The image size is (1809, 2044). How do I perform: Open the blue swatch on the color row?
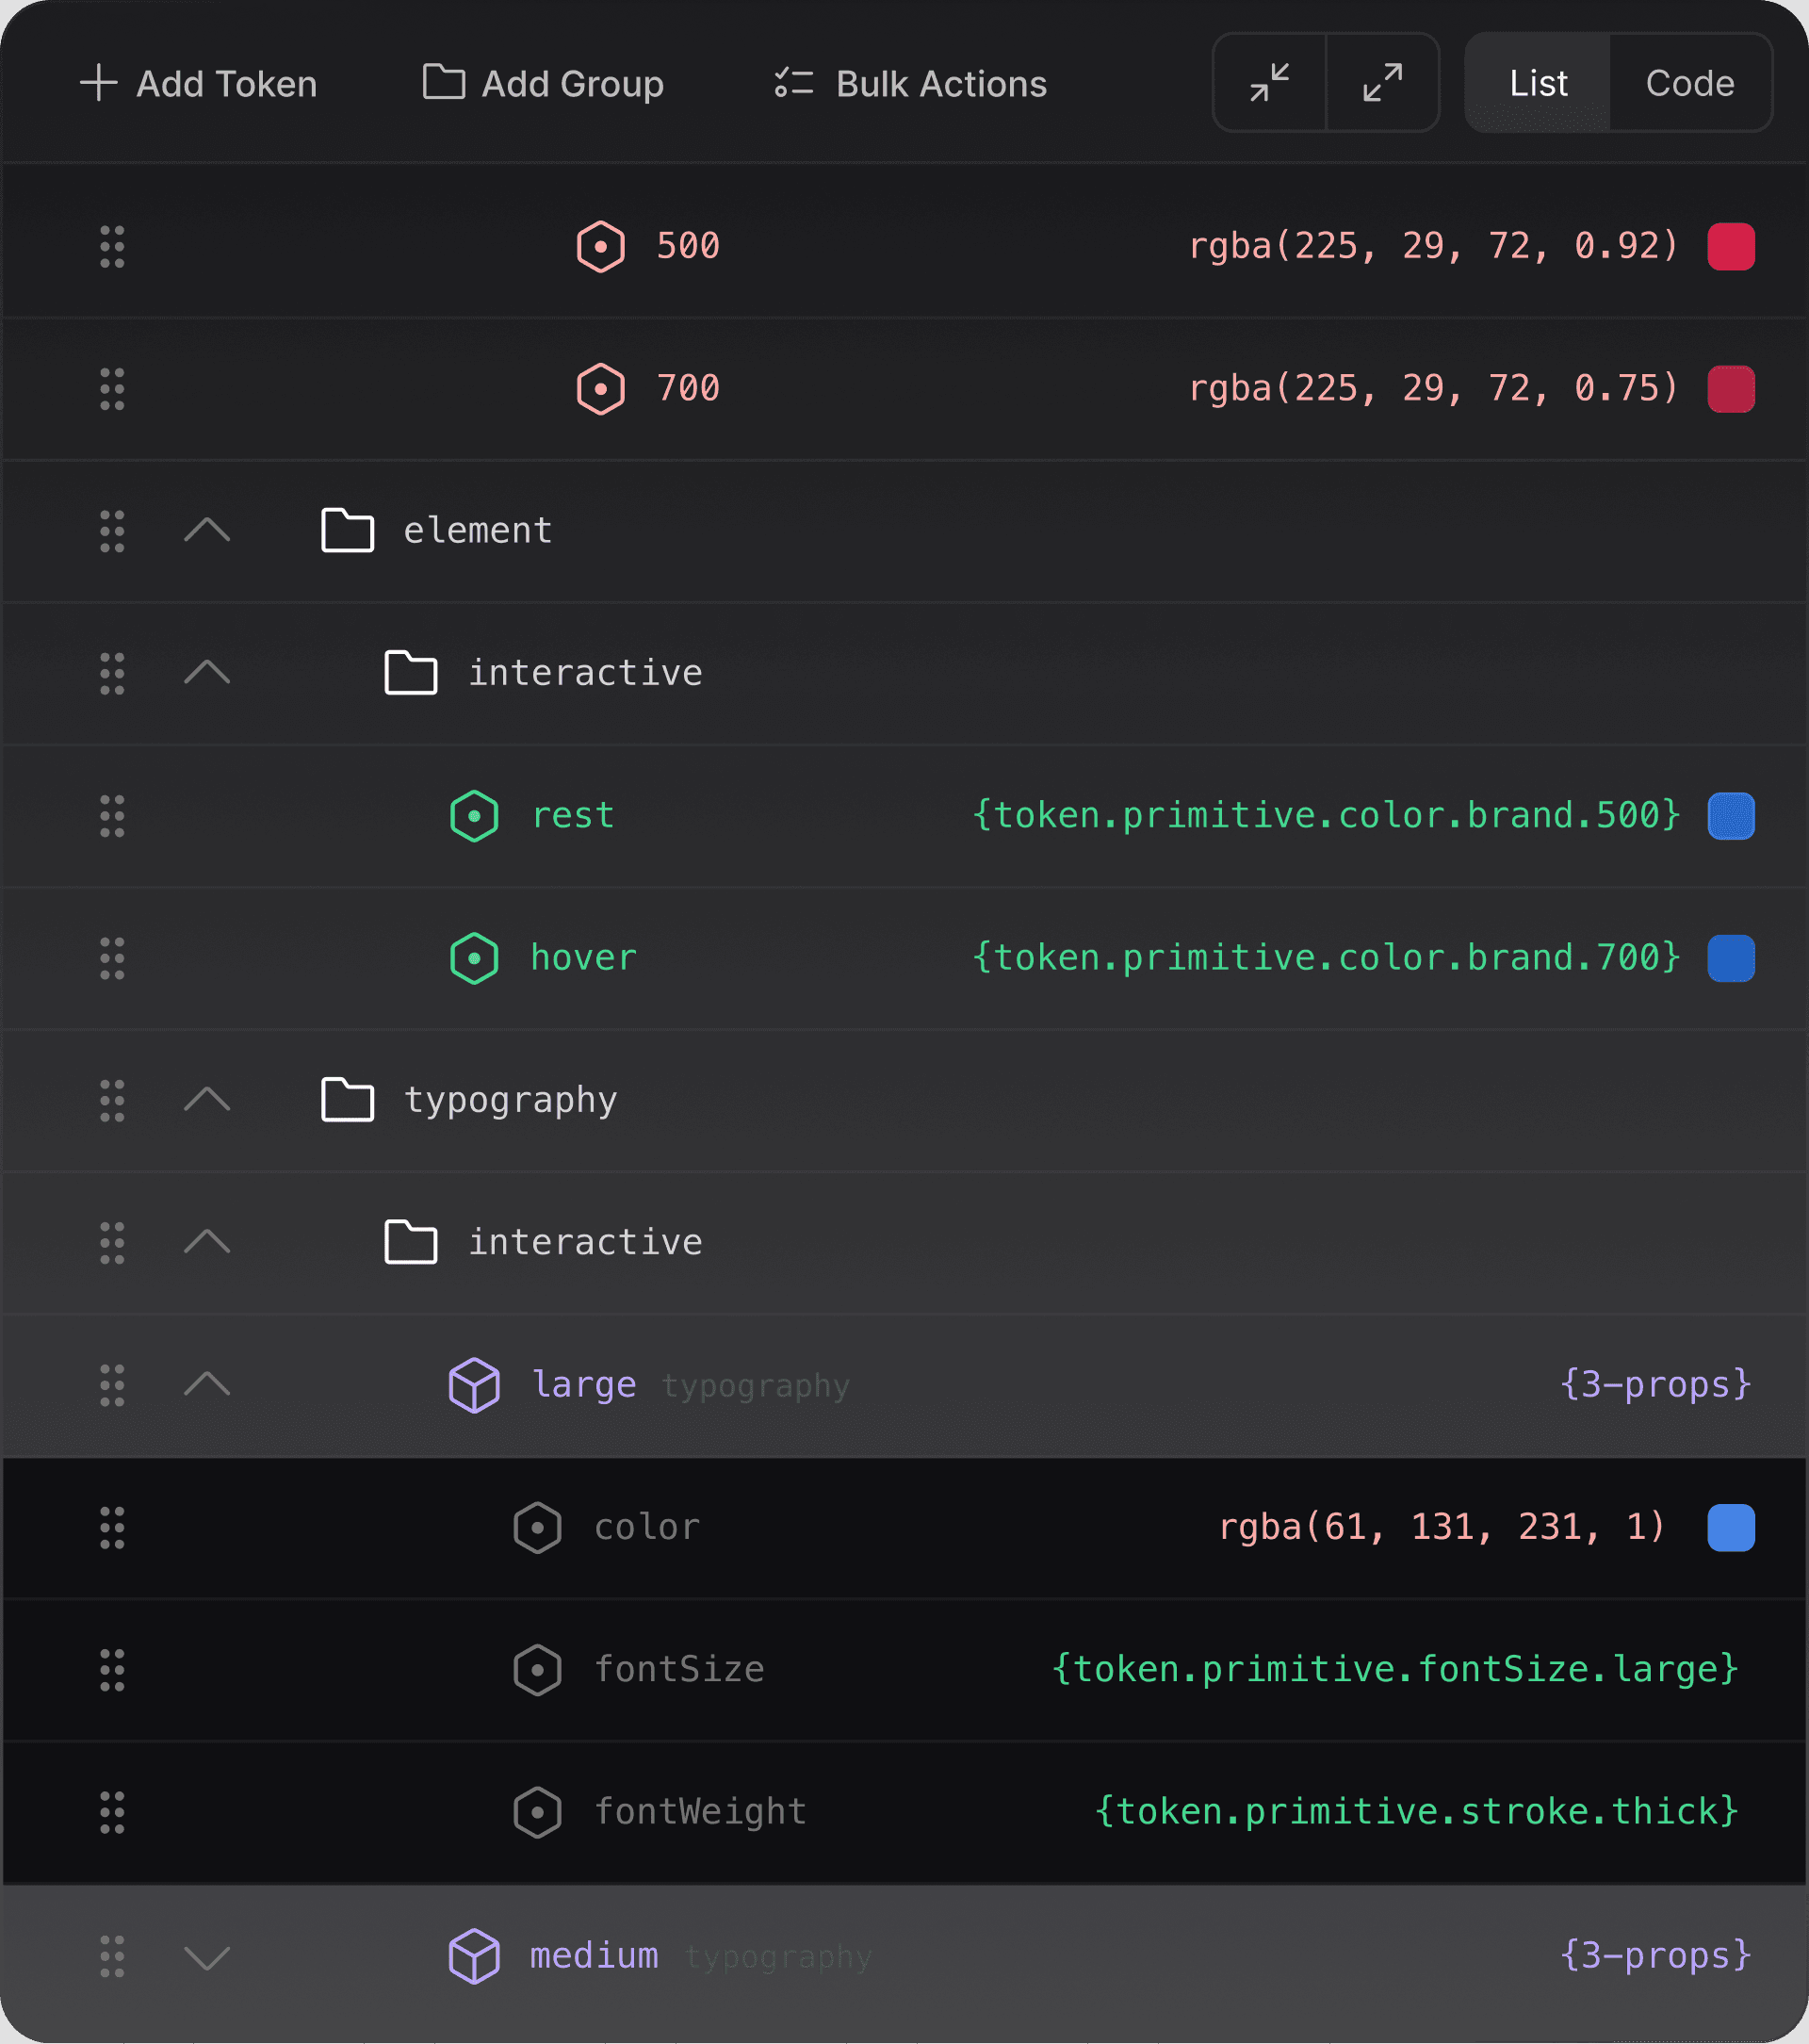click(1731, 1528)
